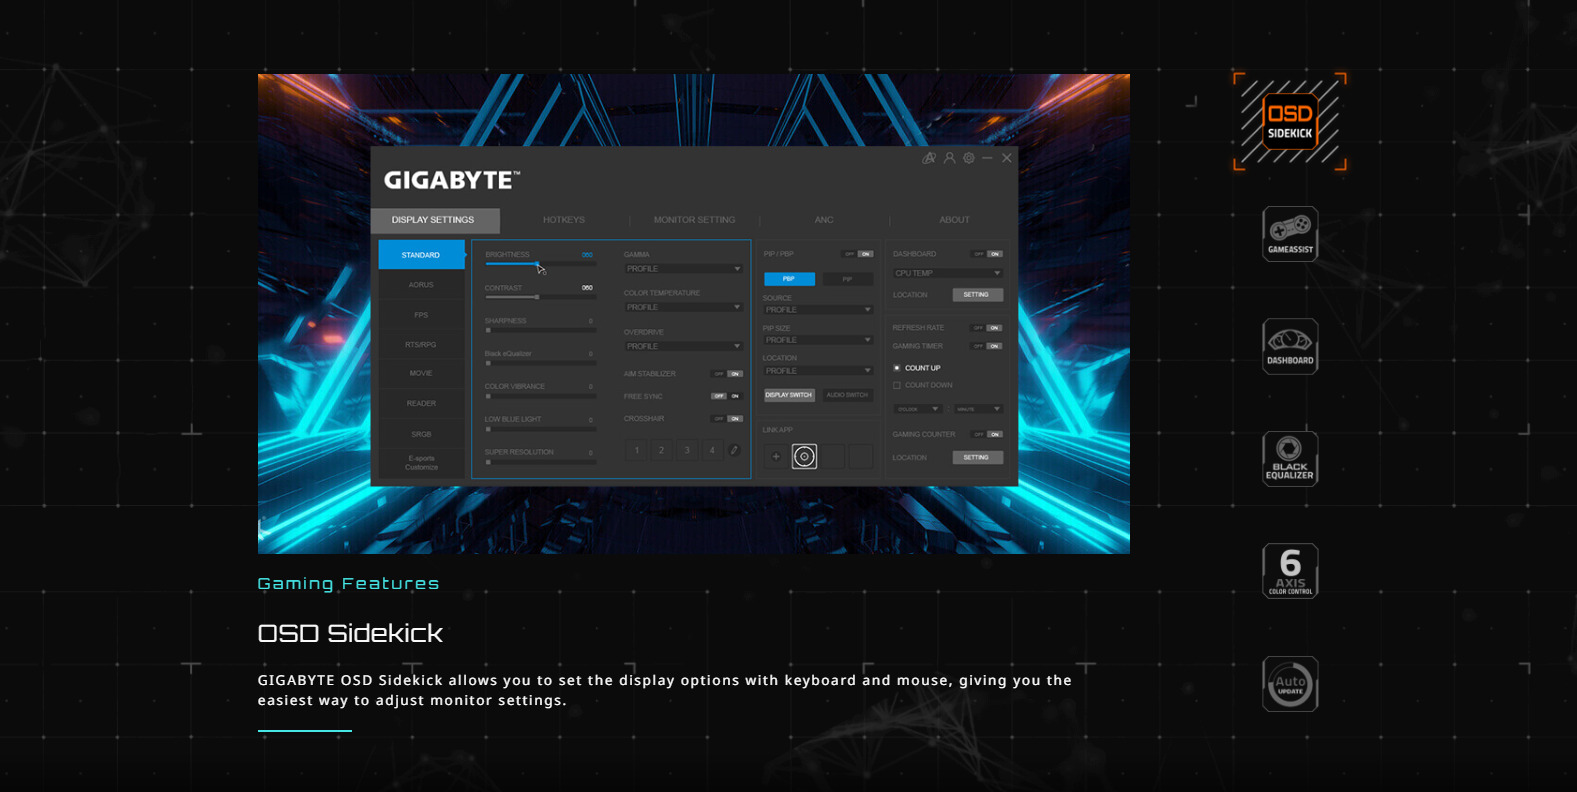Open the settings gear in Gigabyte window
The height and width of the screenshot is (792, 1577).
pos(968,158)
